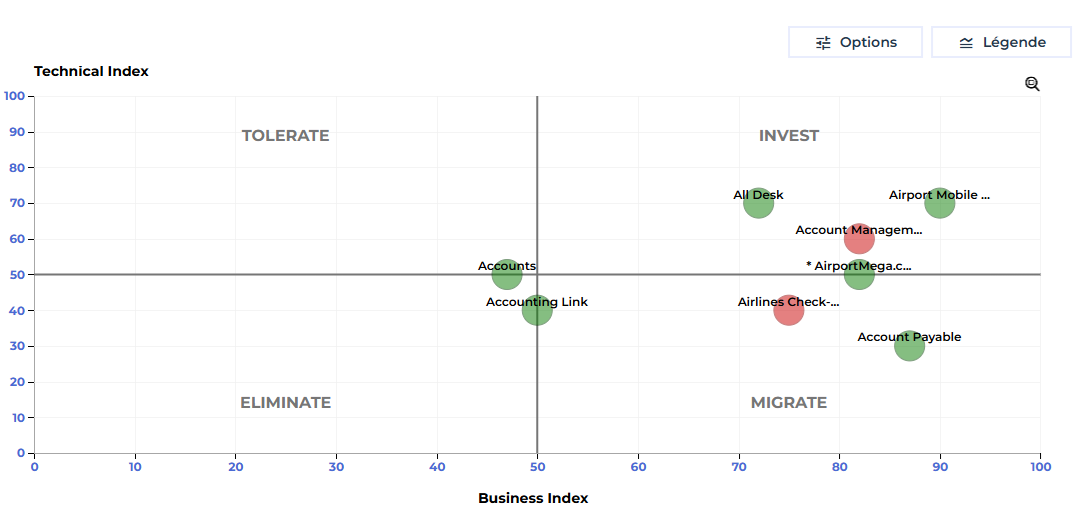1077x531 pixels.
Task: Click the zoom magnifier icon above chart
Action: pyautogui.click(x=1032, y=84)
